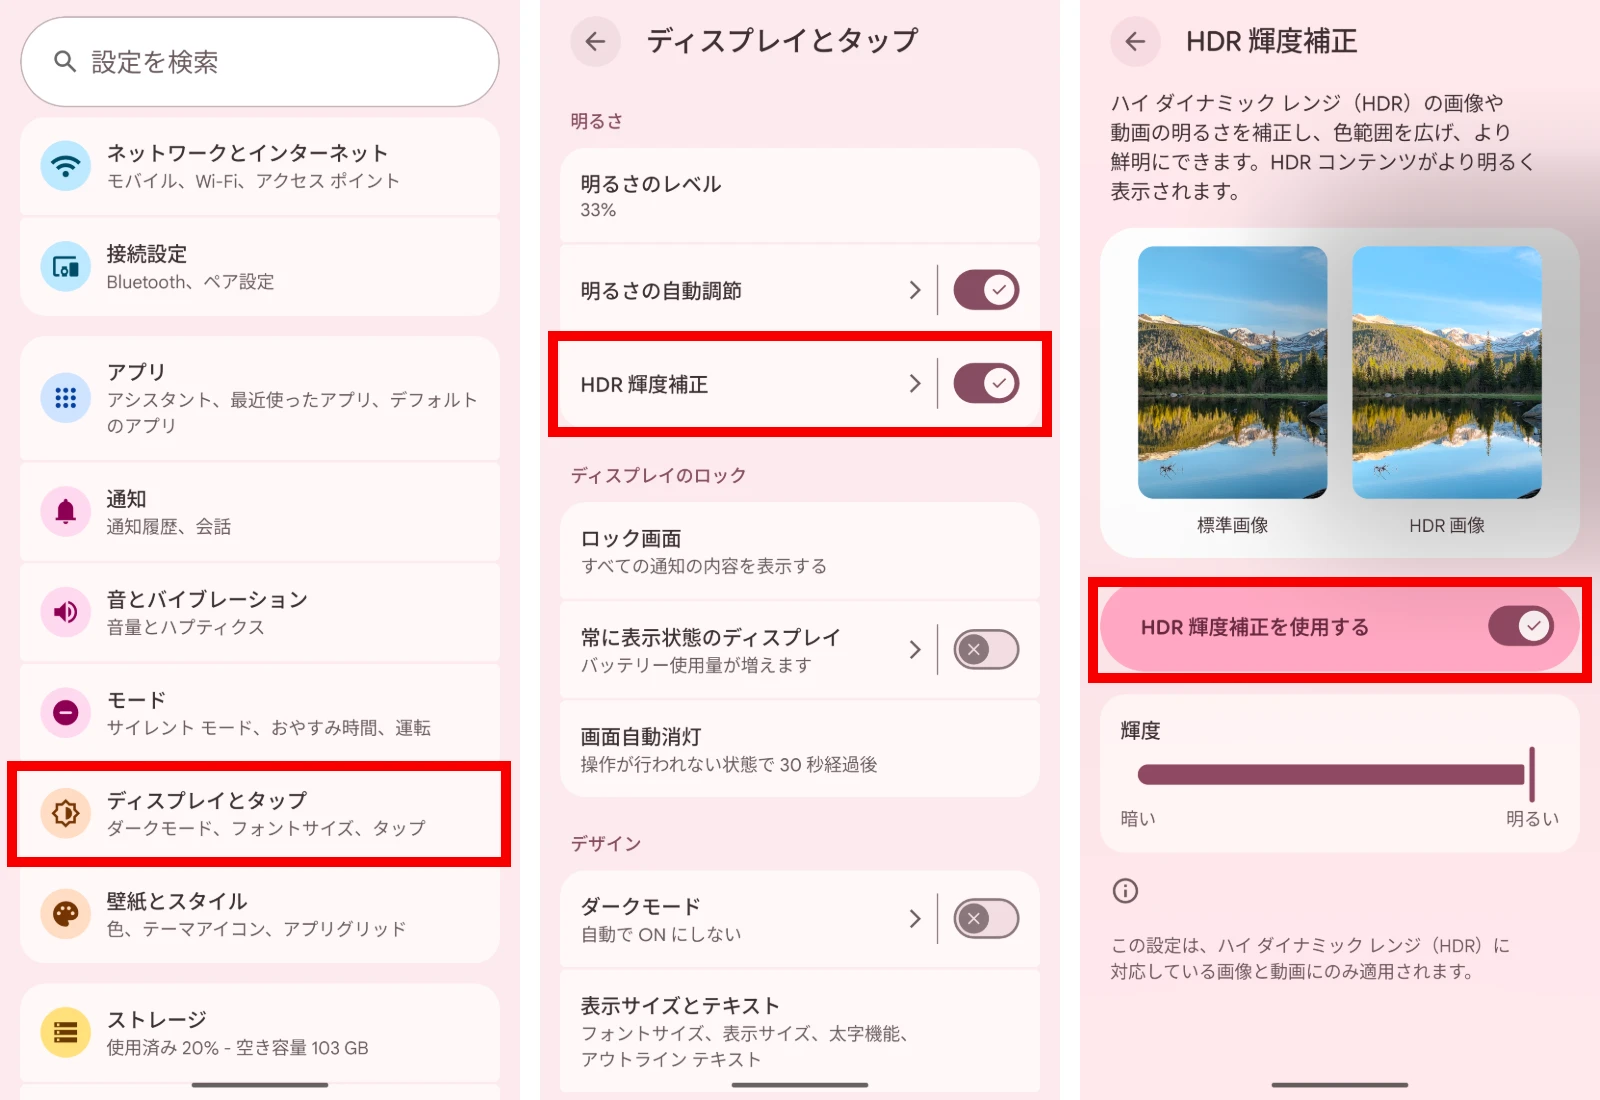Click the 設定を検索 search field
Screen dimensions: 1600x1100
[260, 62]
